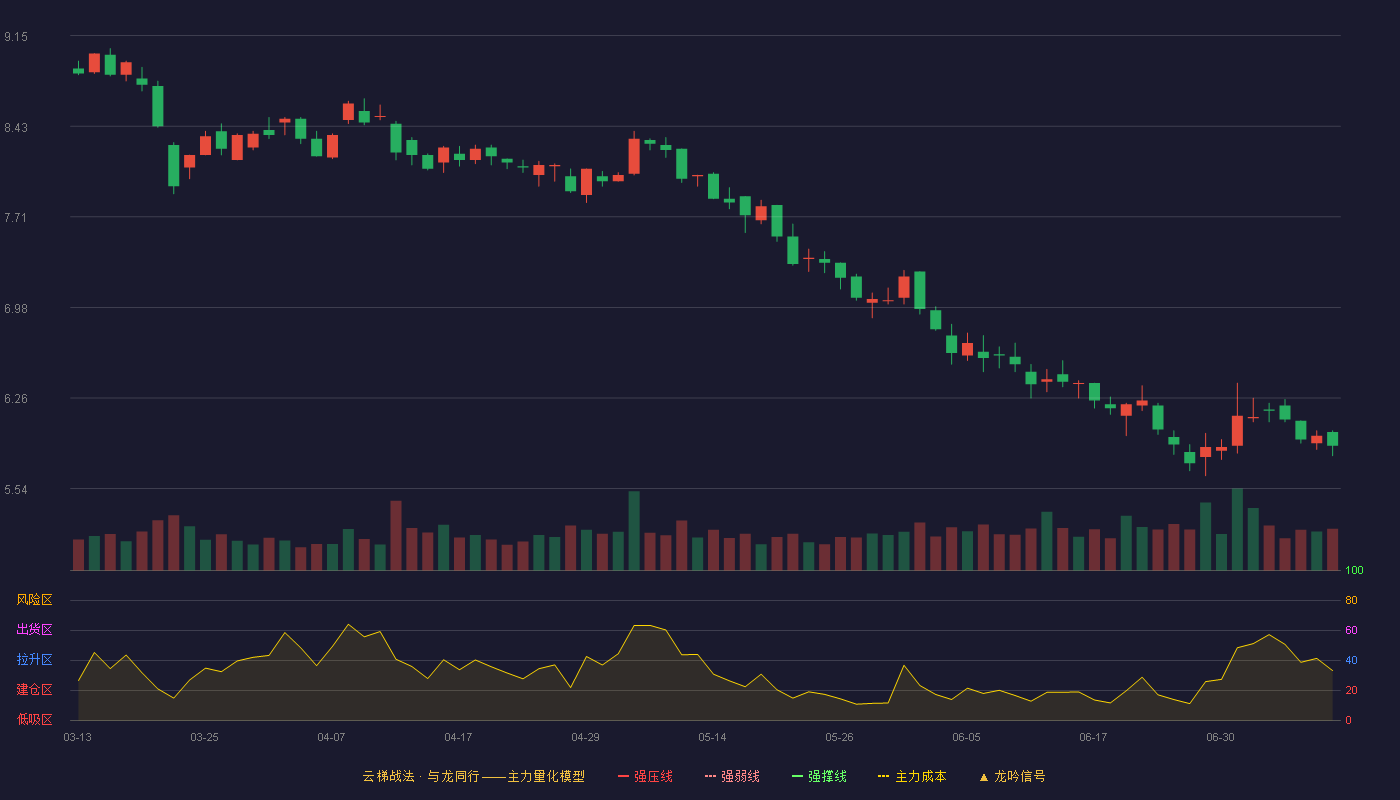Click the 05-14 date axis marker

[712, 737]
